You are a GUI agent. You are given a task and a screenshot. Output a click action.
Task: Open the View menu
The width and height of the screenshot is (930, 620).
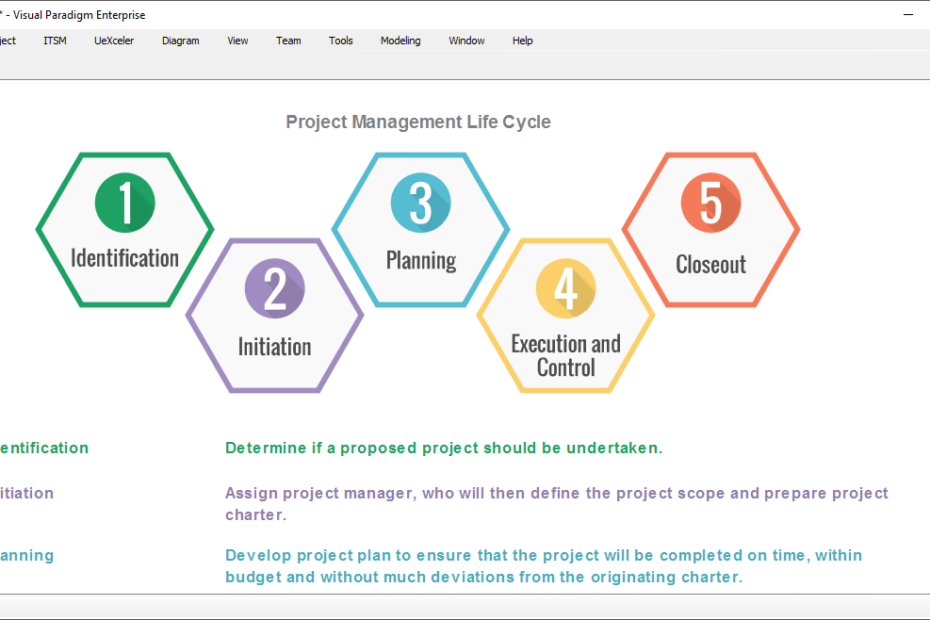(x=237, y=40)
